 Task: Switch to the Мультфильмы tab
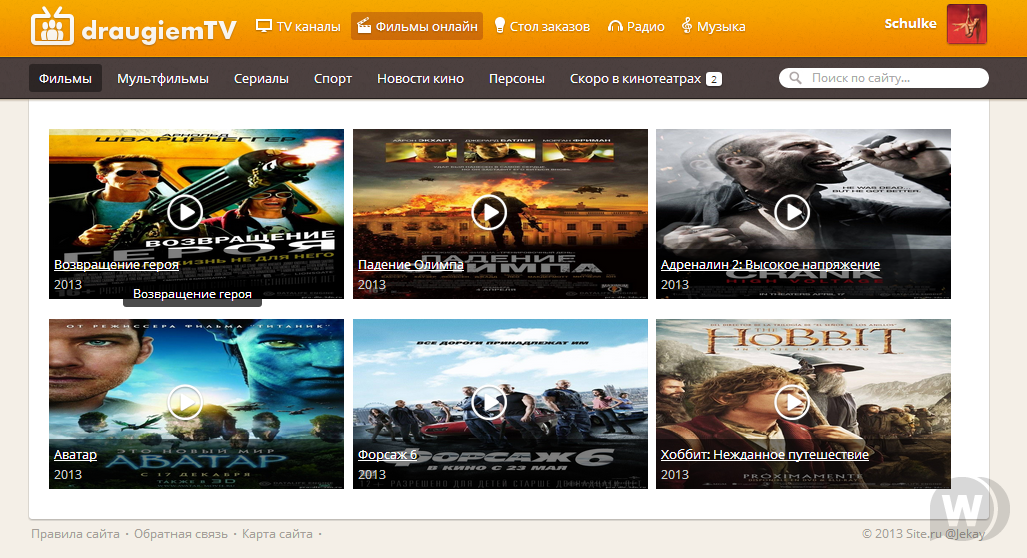pyautogui.click(x=163, y=78)
